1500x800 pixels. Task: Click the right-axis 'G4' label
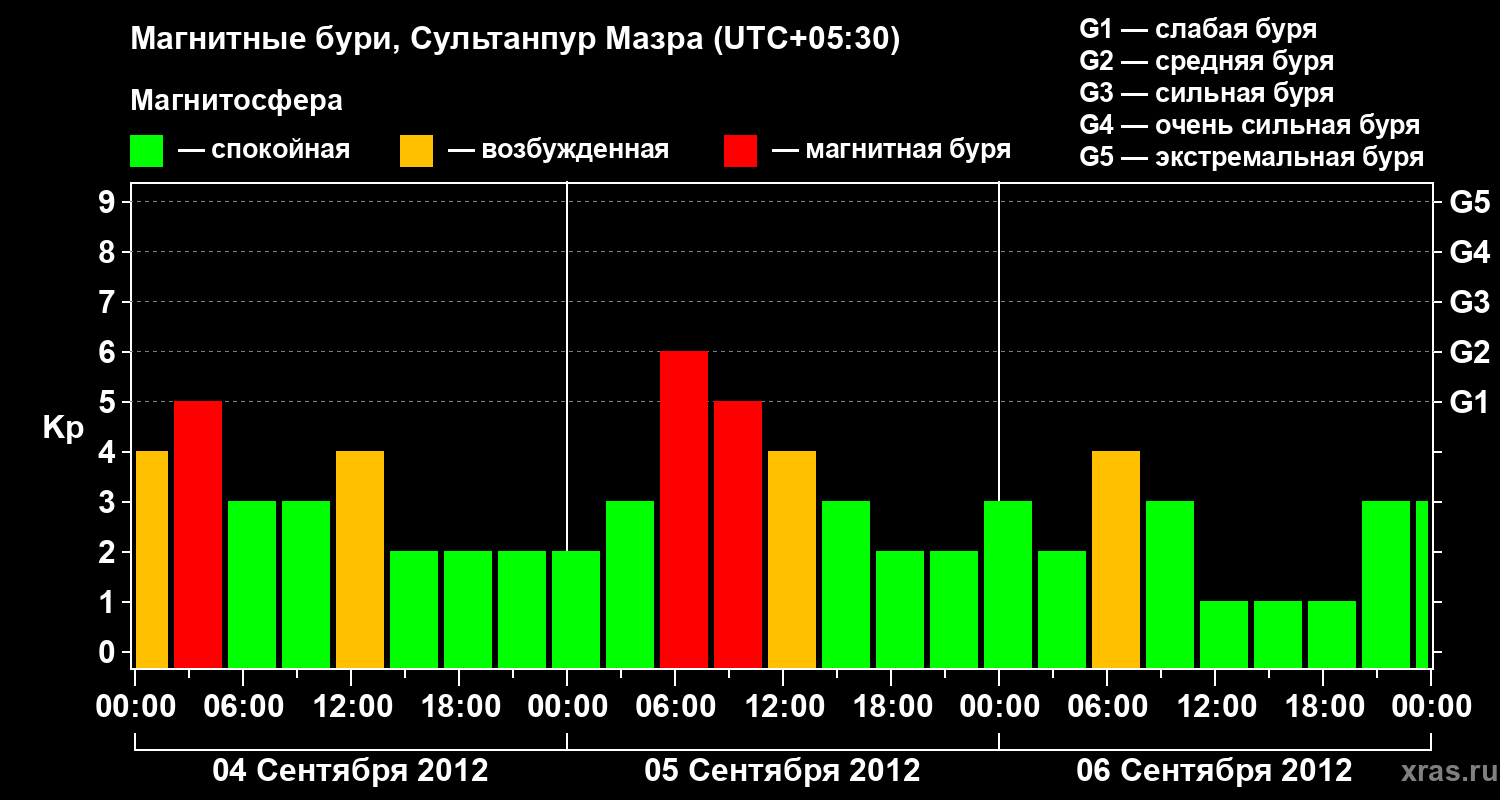(1470, 253)
